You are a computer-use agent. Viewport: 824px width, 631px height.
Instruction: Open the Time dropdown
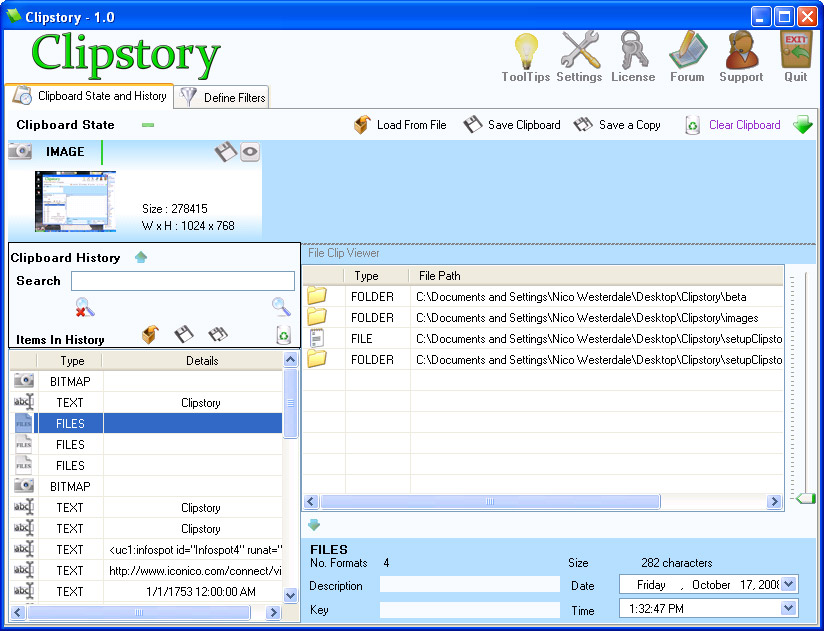coord(788,608)
